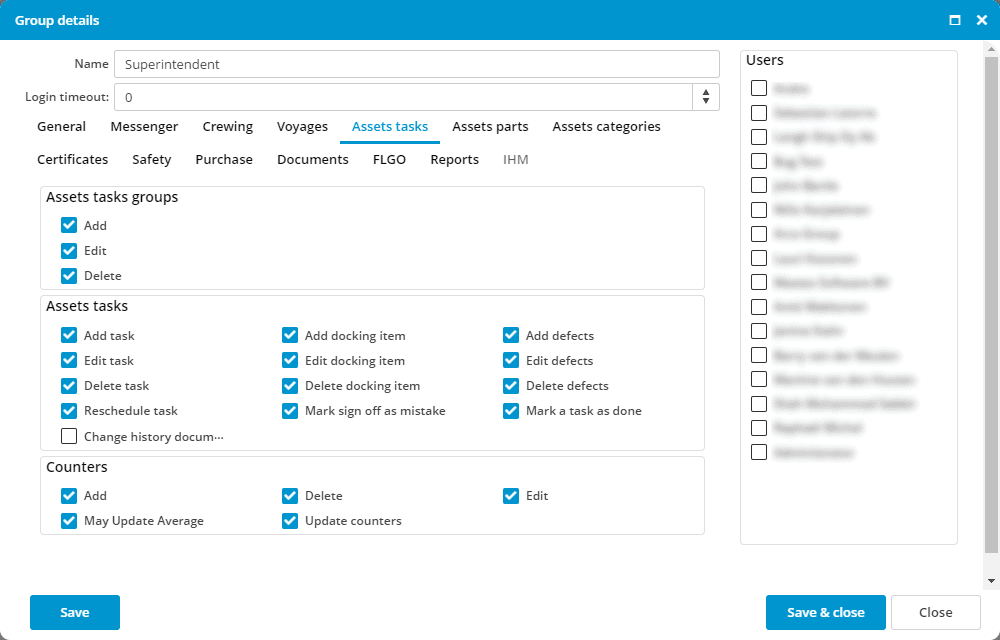Disable Mark sign off as mistake
Image resolution: width=1000 pixels, height=640 pixels.
[x=290, y=411]
